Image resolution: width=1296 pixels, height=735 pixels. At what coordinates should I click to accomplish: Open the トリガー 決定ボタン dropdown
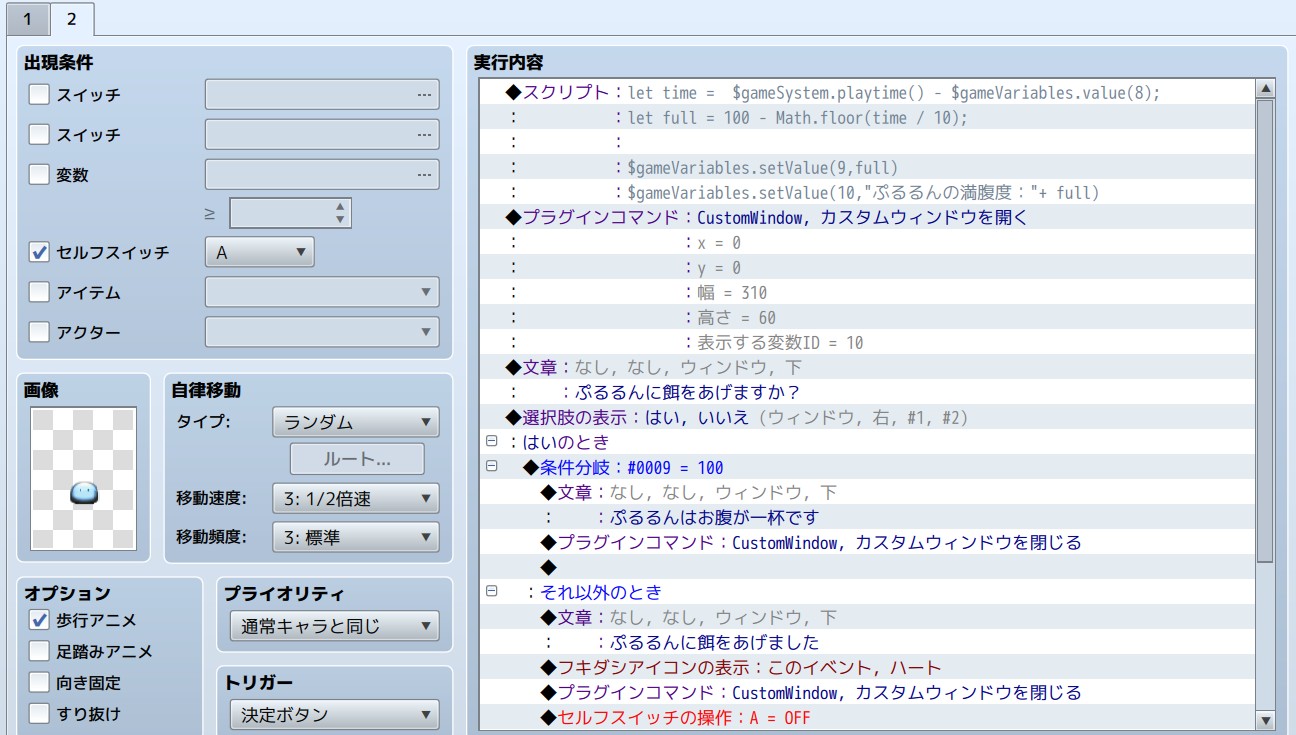(x=334, y=715)
